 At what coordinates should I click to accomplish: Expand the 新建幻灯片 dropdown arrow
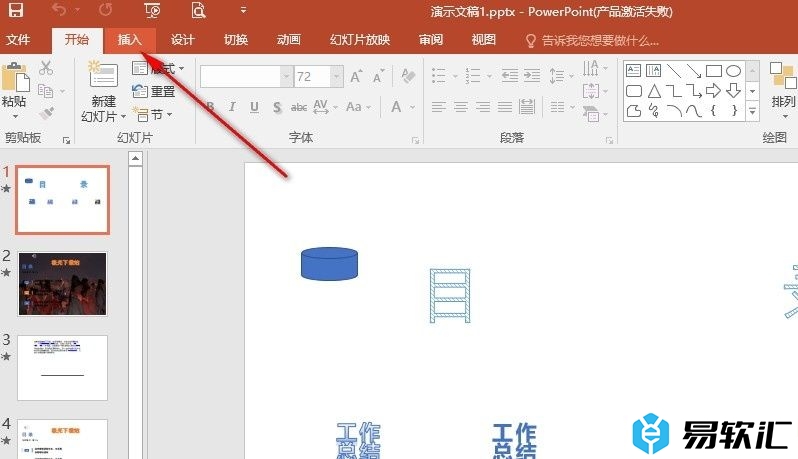(x=124, y=117)
